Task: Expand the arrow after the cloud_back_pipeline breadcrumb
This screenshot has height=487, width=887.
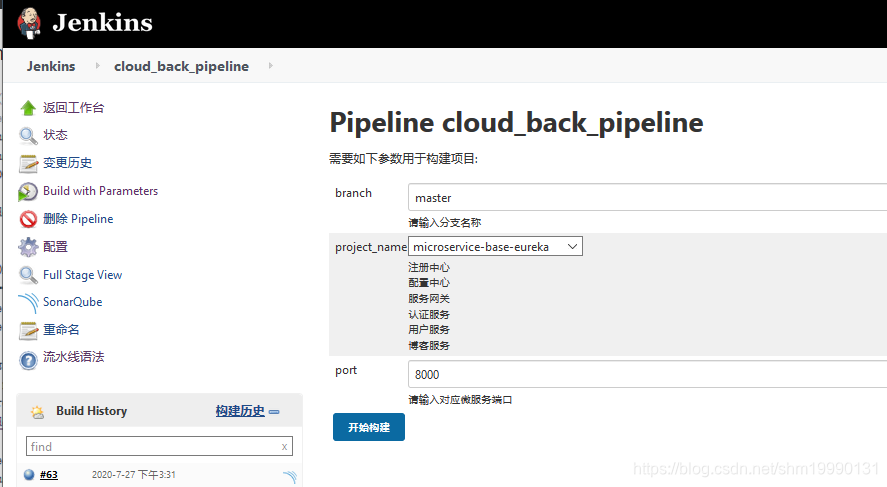Action: click(270, 66)
